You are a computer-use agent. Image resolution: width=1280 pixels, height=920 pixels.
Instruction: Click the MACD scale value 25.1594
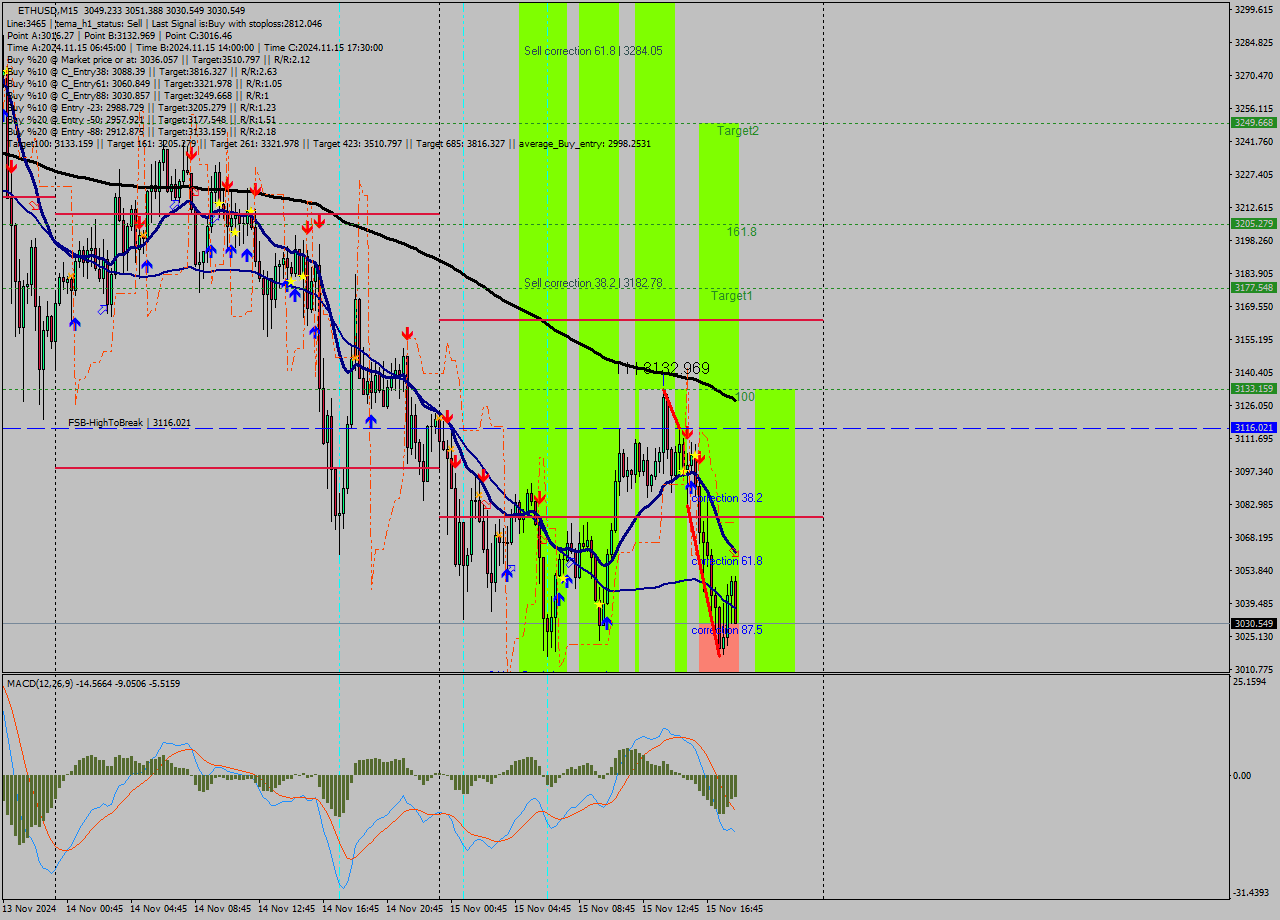[x=1251, y=681]
